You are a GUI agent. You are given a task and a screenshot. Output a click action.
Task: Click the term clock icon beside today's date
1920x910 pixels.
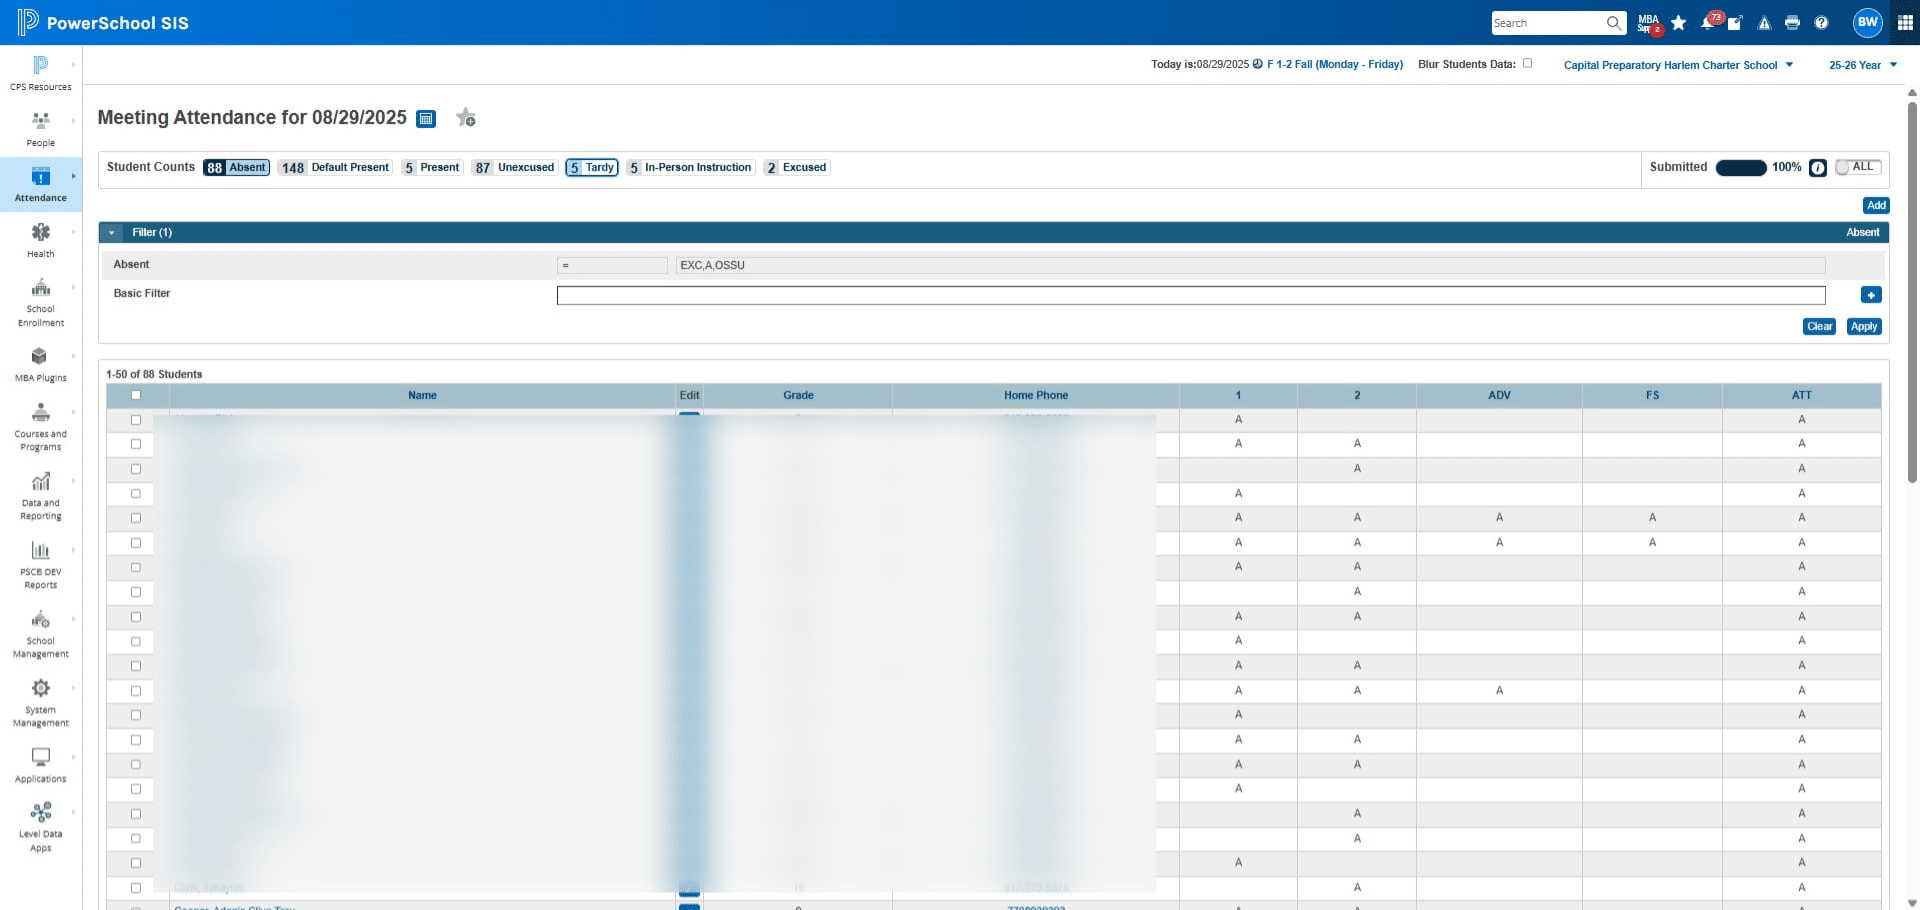pyautogui.click(x=1257, y=64)
